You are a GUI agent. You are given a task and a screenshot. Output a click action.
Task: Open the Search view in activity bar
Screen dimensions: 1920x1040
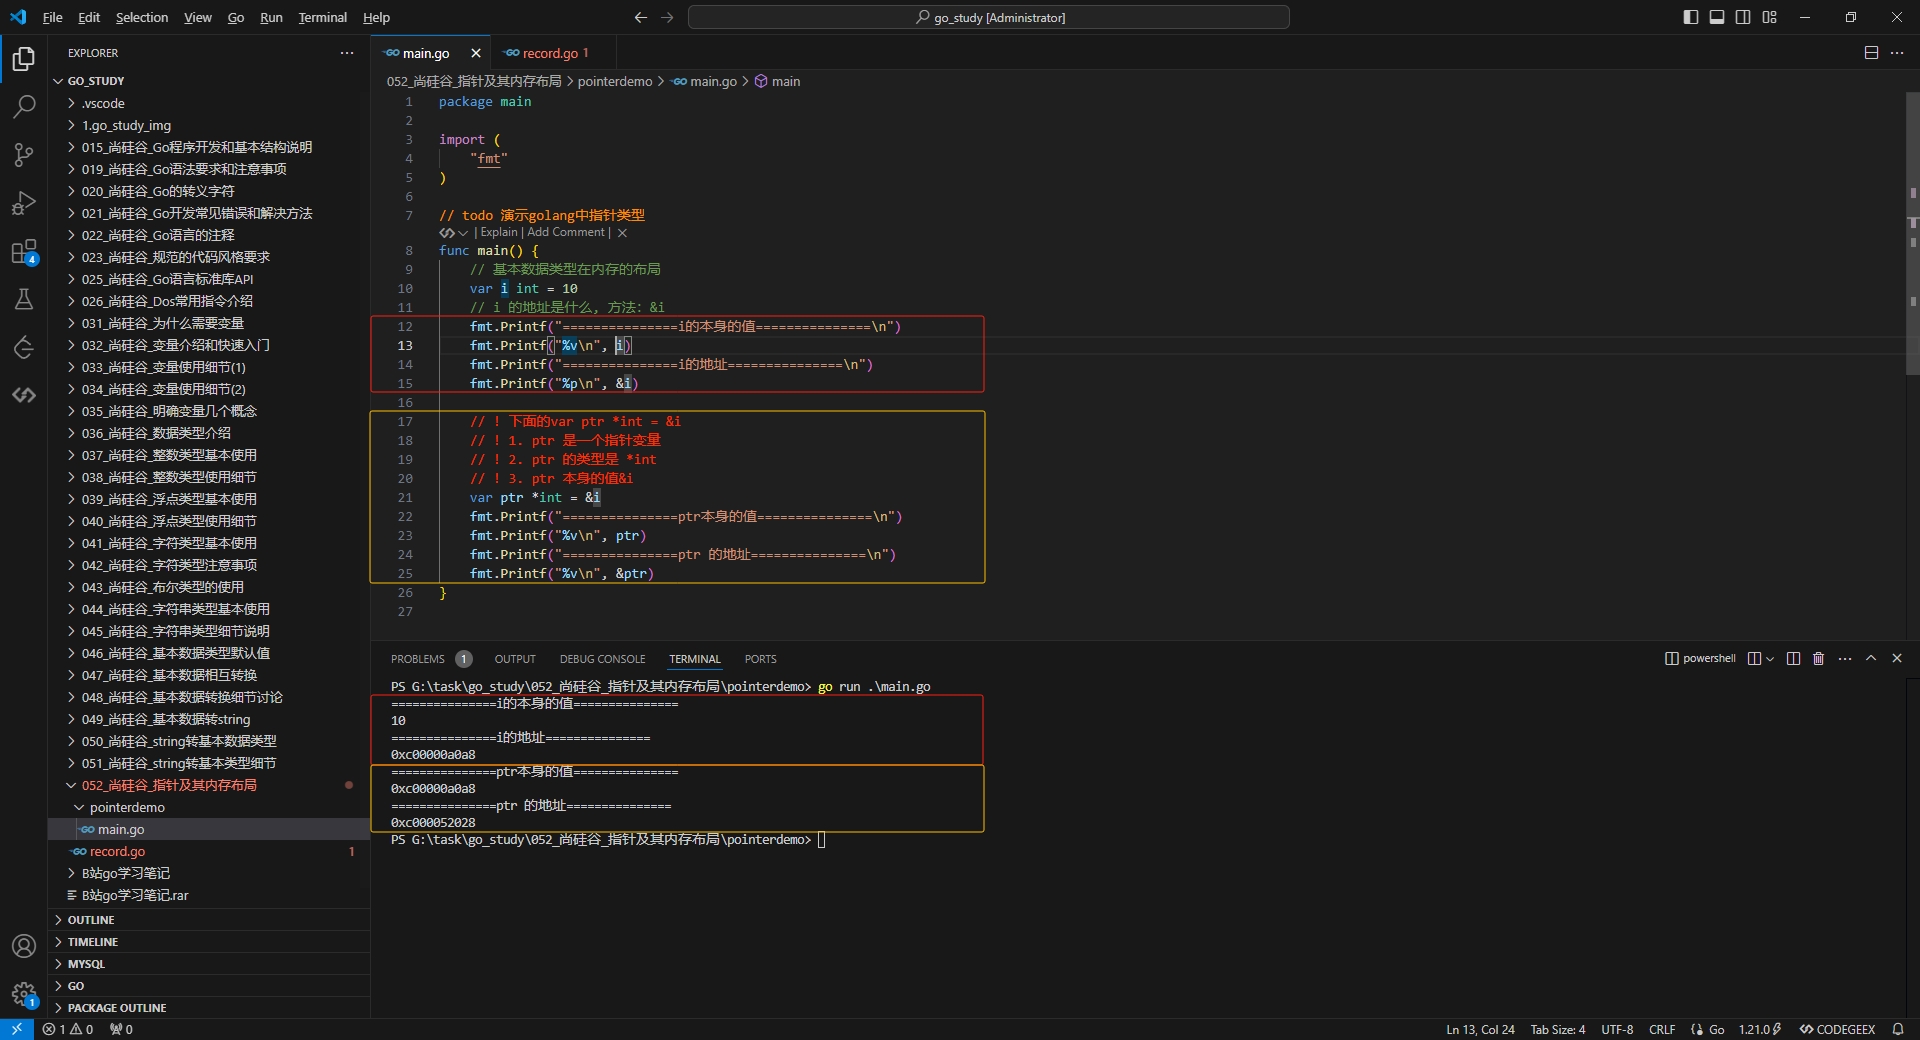pyautogui.click(x=24, y=106)
